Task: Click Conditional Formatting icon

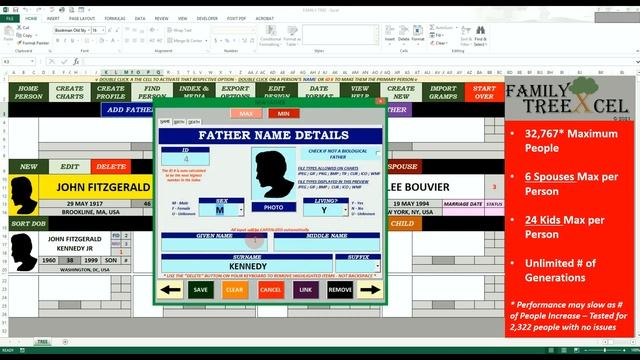Action: coord(270,31)
